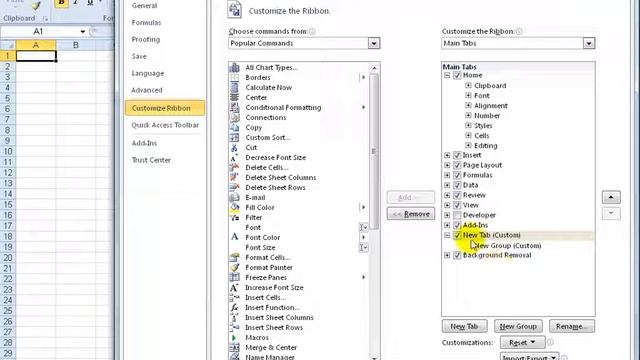Viewport: 640px width, 360px height.
Task: Choose the Freeze Panes command icon
Action: pos(235,277)
